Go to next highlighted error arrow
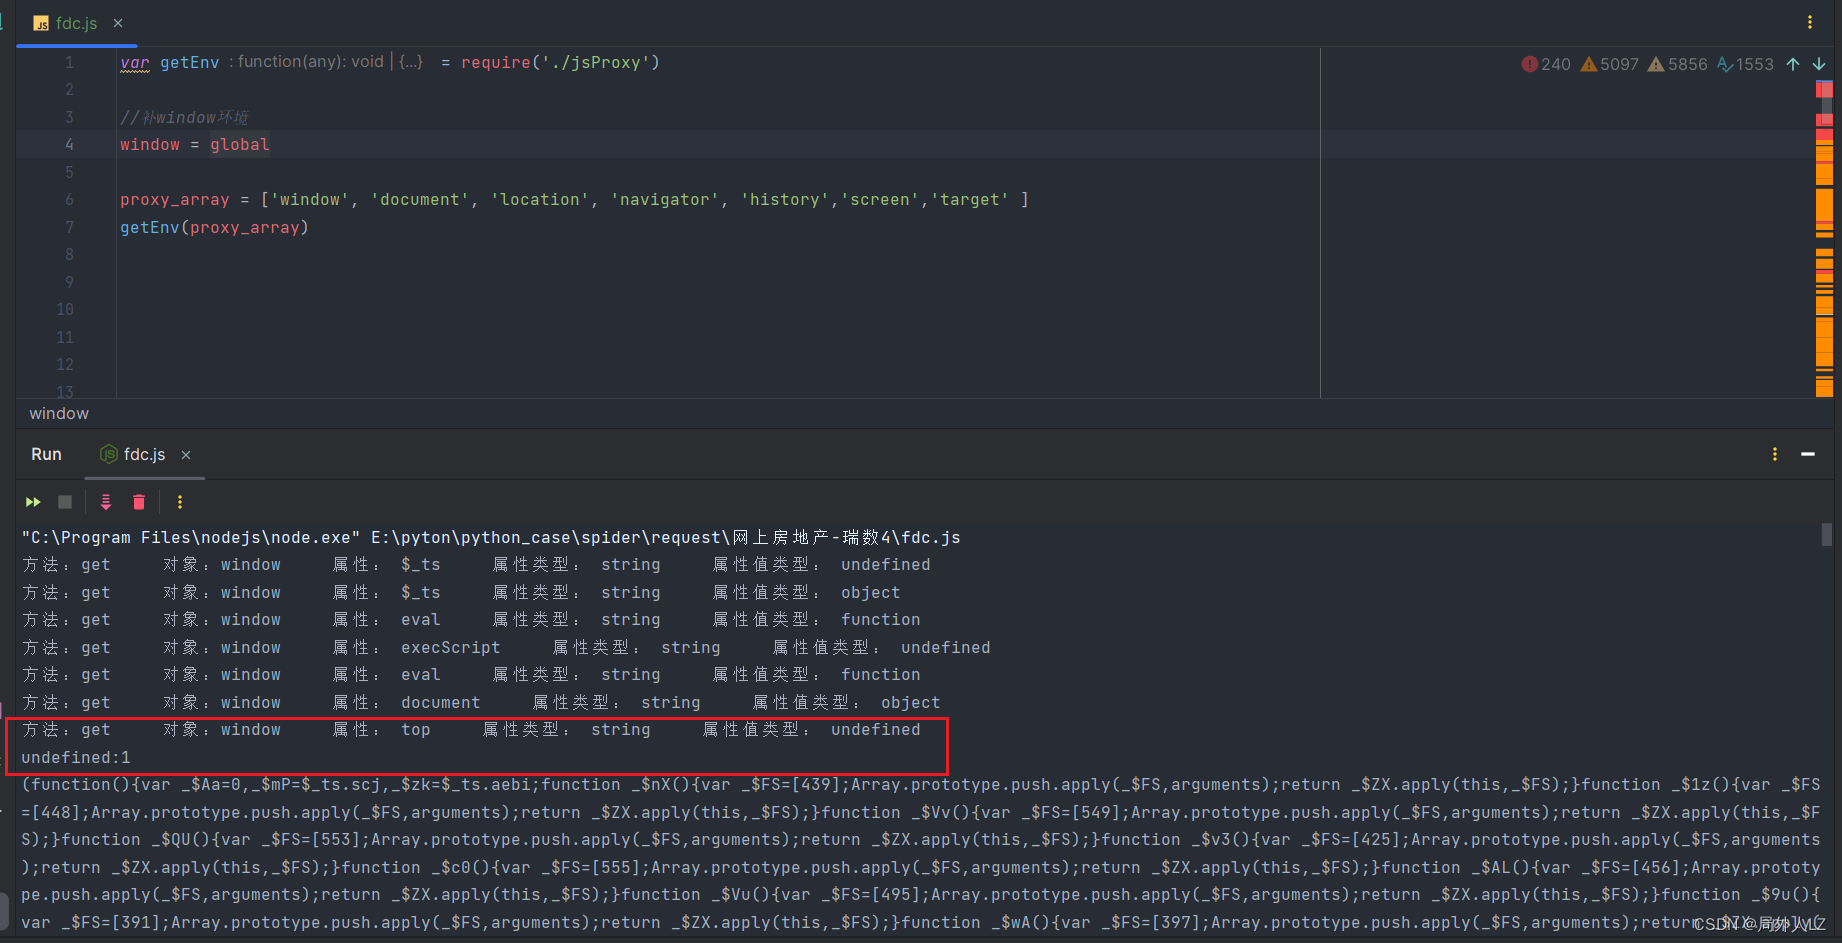 pos(1819,64)
